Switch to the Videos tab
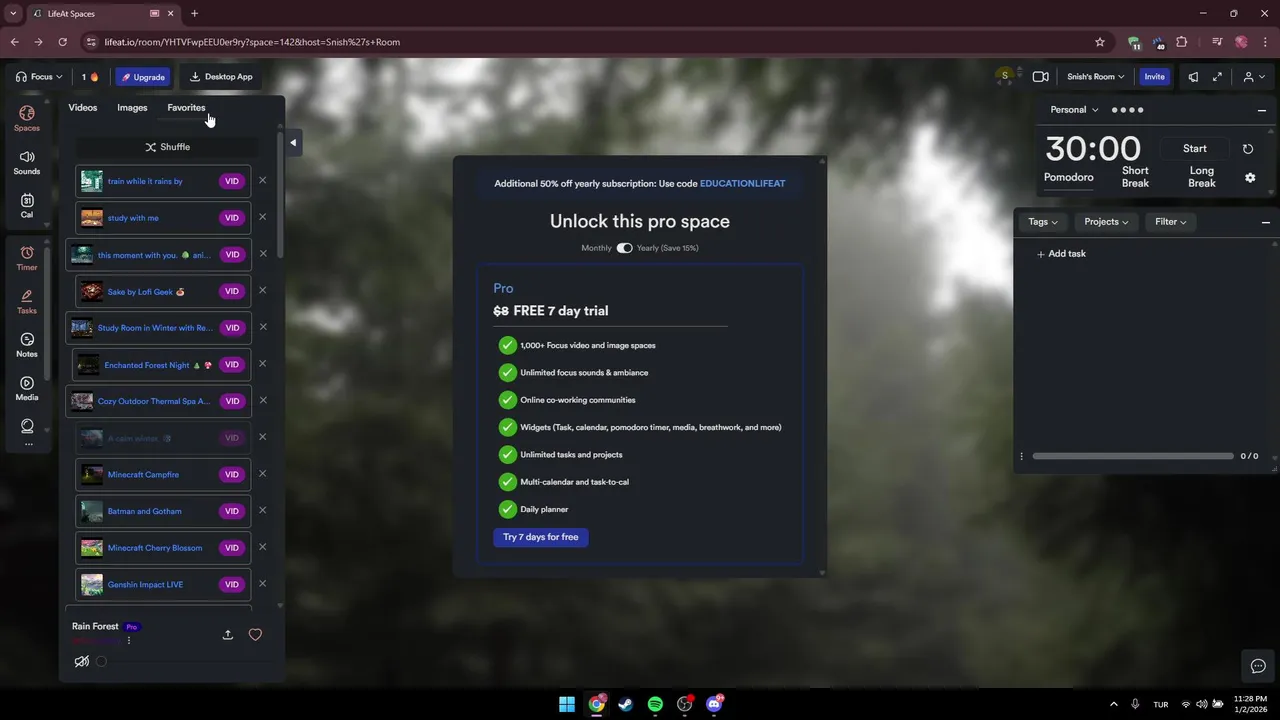The height and width of the screenshot is (720, 1280). (83, 108)
